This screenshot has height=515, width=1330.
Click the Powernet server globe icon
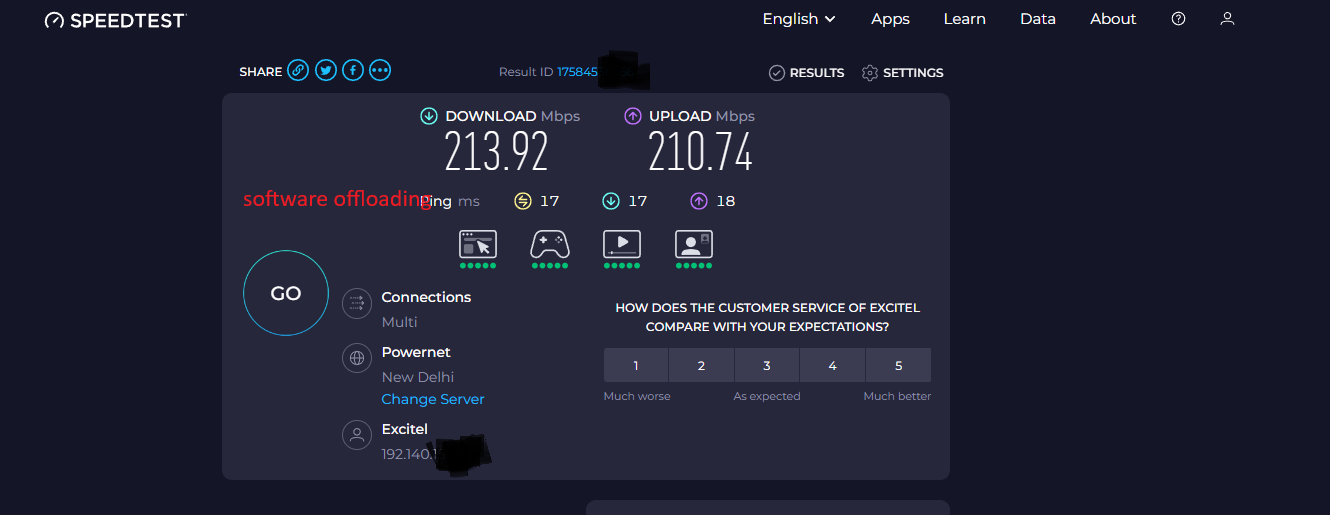click(x=357, y=358)
